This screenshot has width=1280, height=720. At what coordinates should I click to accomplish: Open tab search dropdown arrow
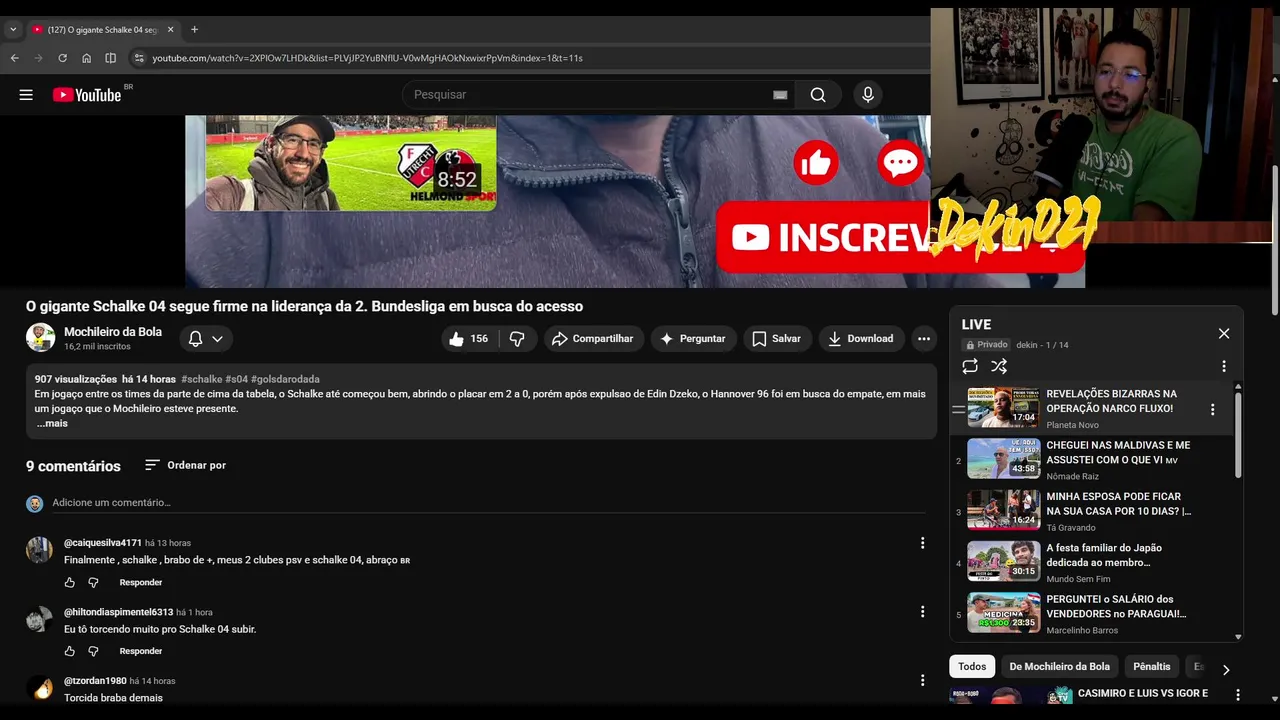coord(13,29)
